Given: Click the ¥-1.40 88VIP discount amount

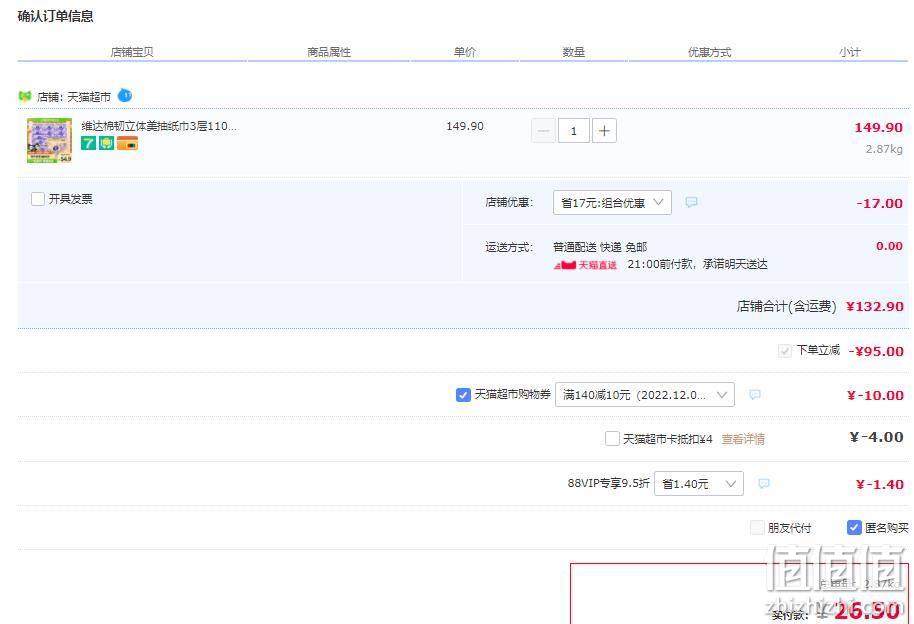Looking at the screenshot, I should point(880,484).
